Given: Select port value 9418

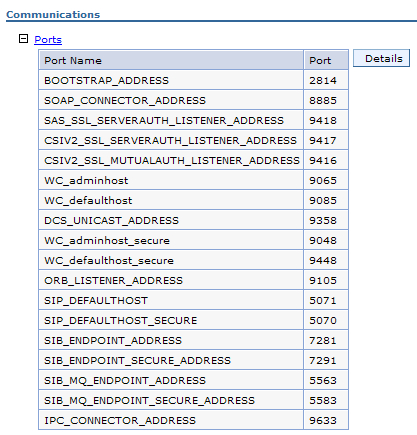Looking at the screenshot, I should 323,120.
